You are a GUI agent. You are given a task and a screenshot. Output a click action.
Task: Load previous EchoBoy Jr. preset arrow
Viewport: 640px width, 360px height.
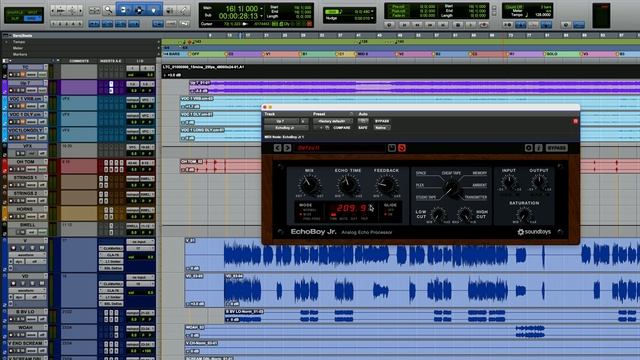pyautogui.click(x=278, y=148)
